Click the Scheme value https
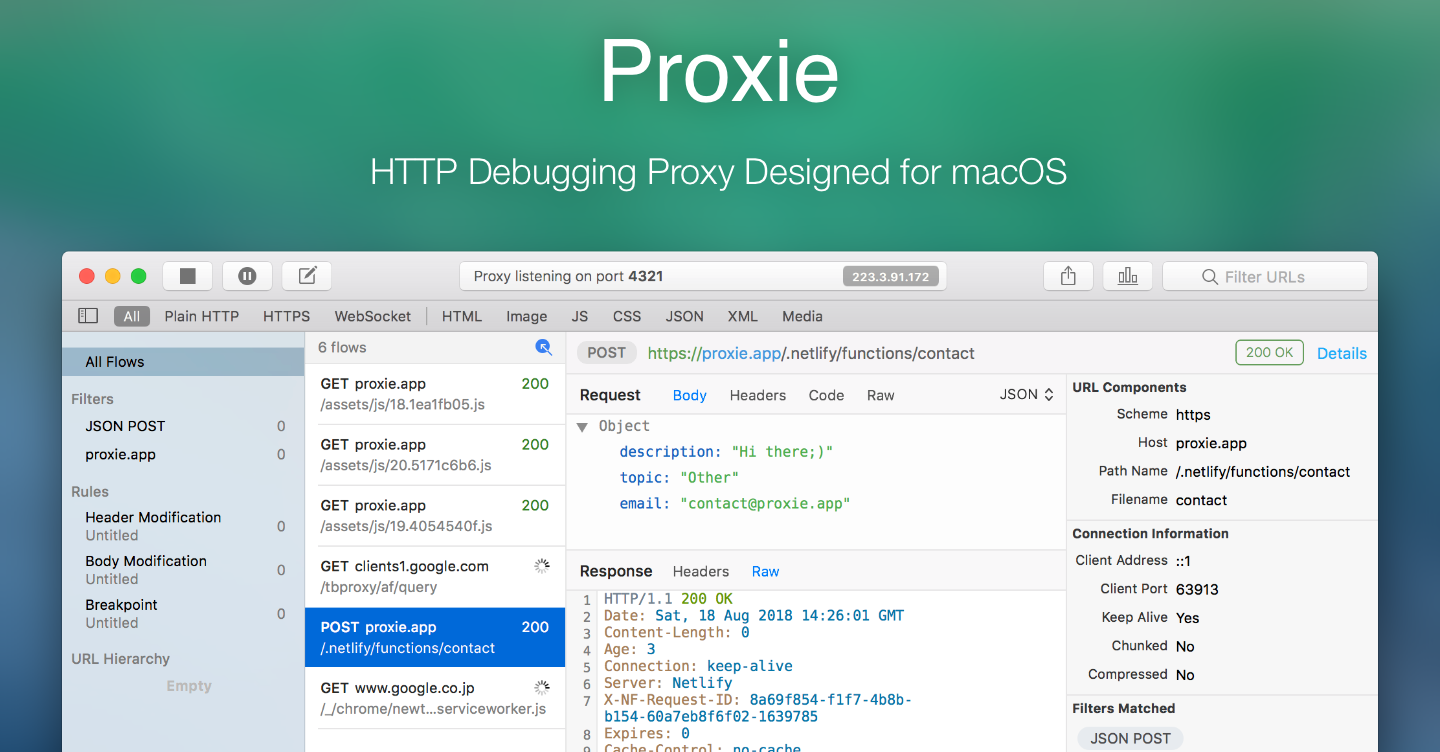This screenshot has height=752, width=1440. (x=1193, y=415)
